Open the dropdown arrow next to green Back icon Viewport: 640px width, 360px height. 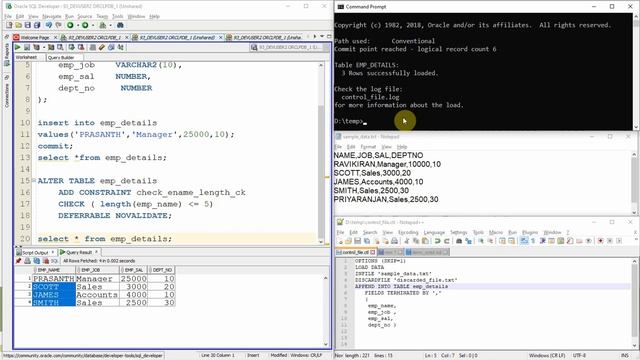click(x=77, y=25)
